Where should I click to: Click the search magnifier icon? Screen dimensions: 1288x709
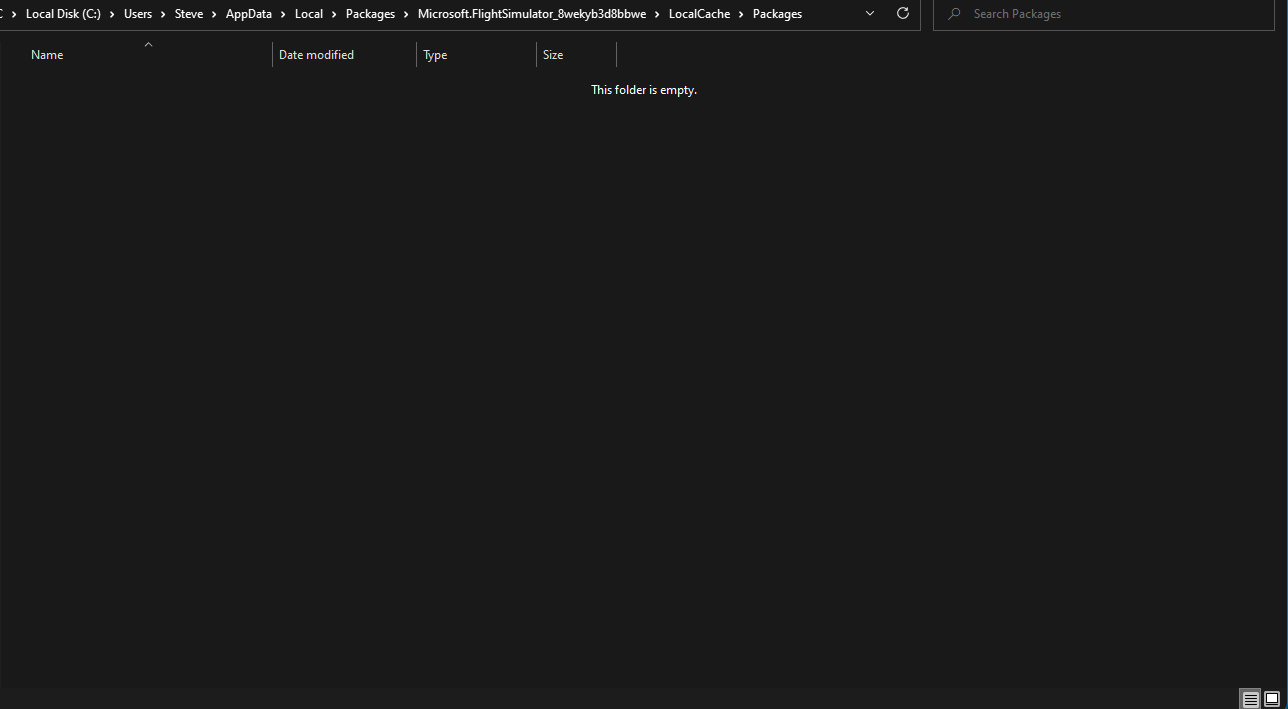tap(954, 14)
